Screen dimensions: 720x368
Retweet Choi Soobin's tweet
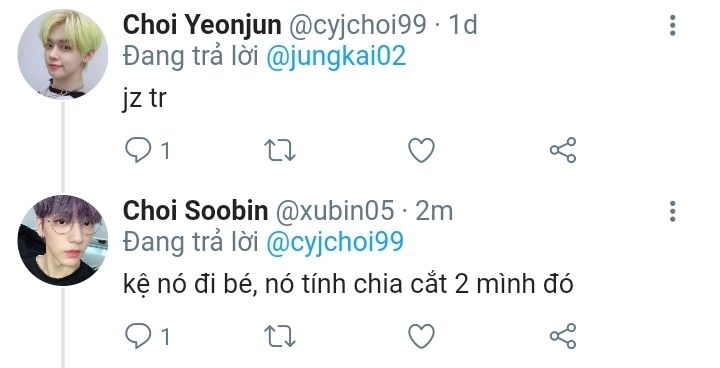(280, 336)
